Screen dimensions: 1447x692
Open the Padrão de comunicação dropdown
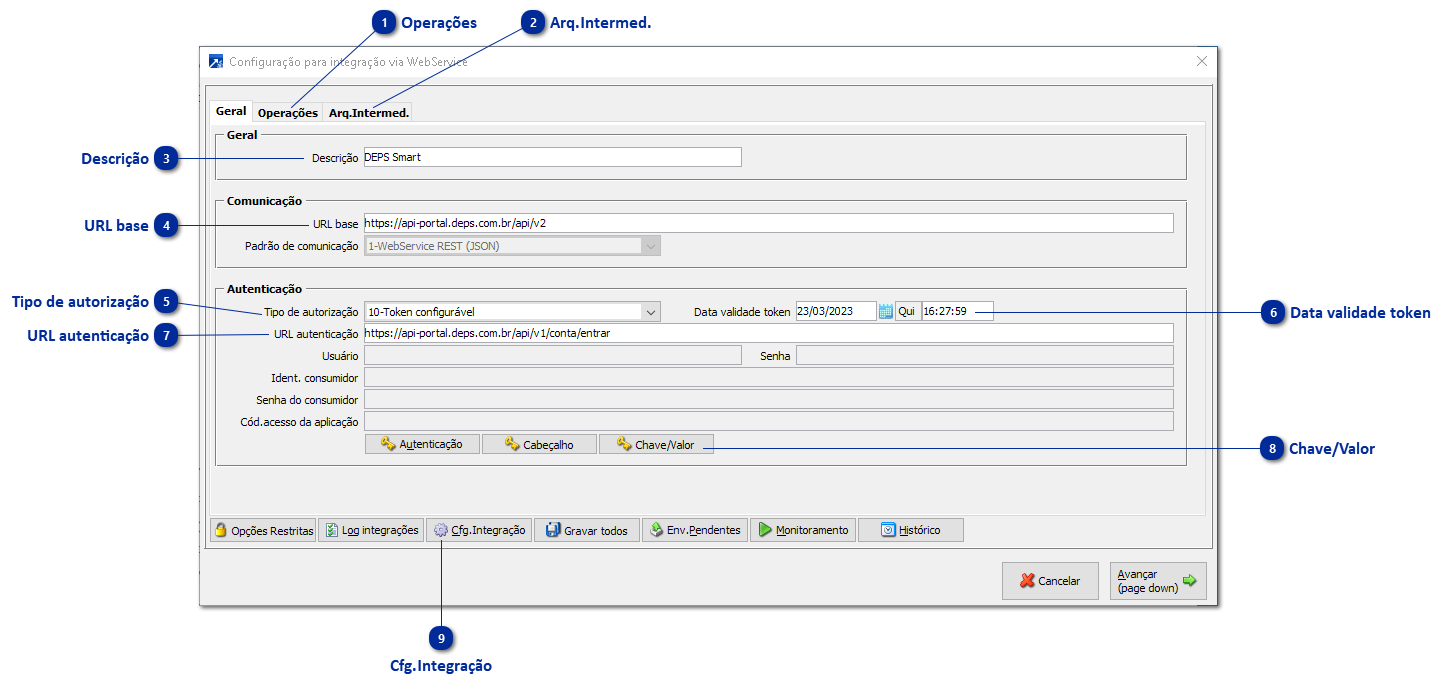(652, 245)
